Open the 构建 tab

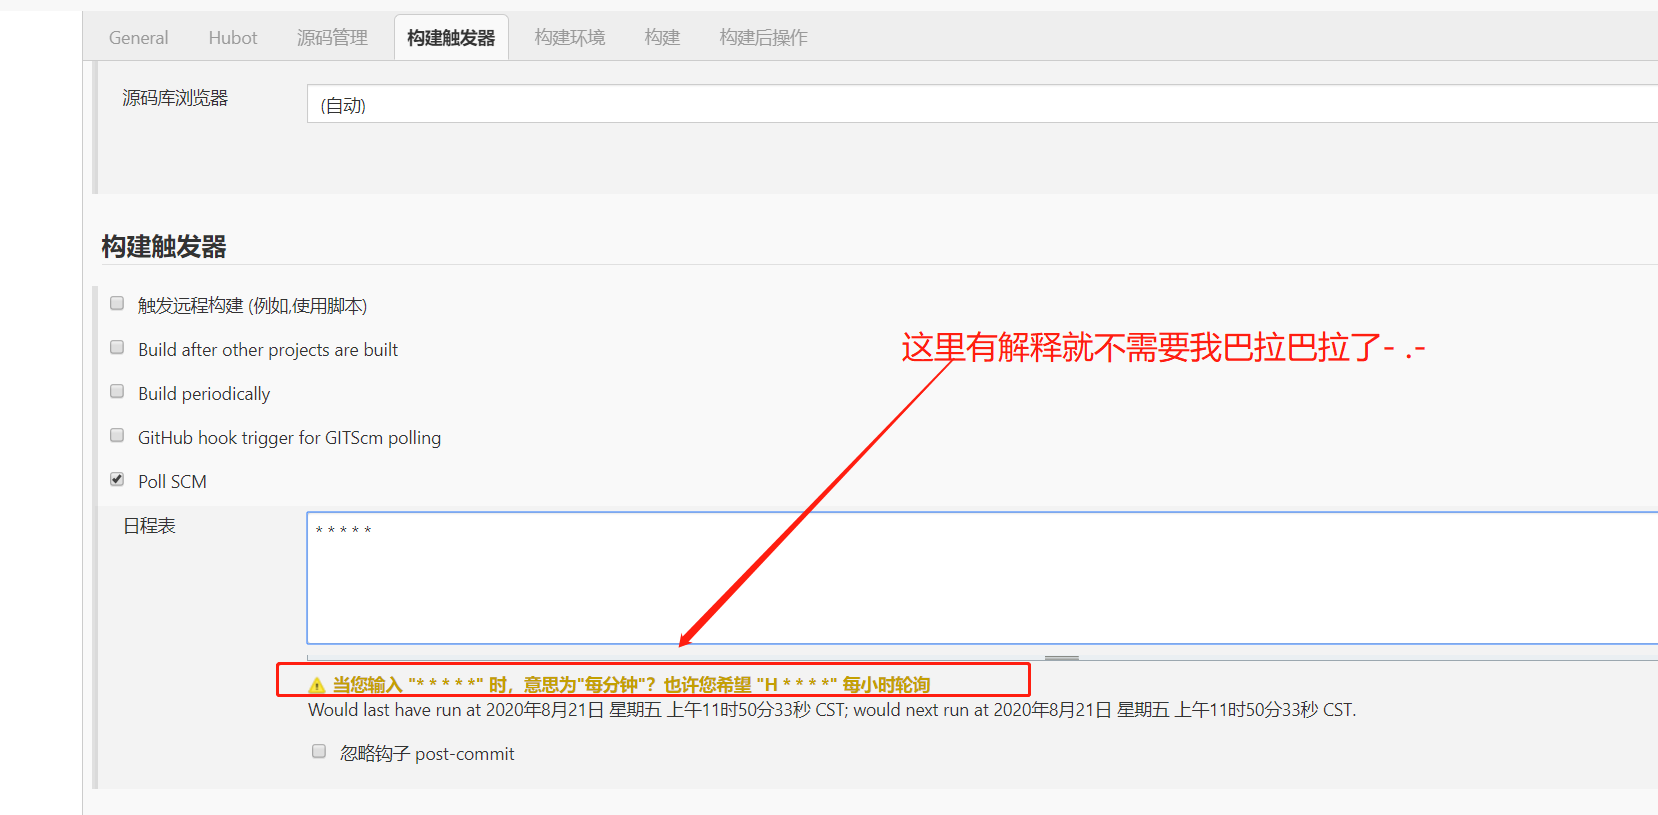(662, 38)
